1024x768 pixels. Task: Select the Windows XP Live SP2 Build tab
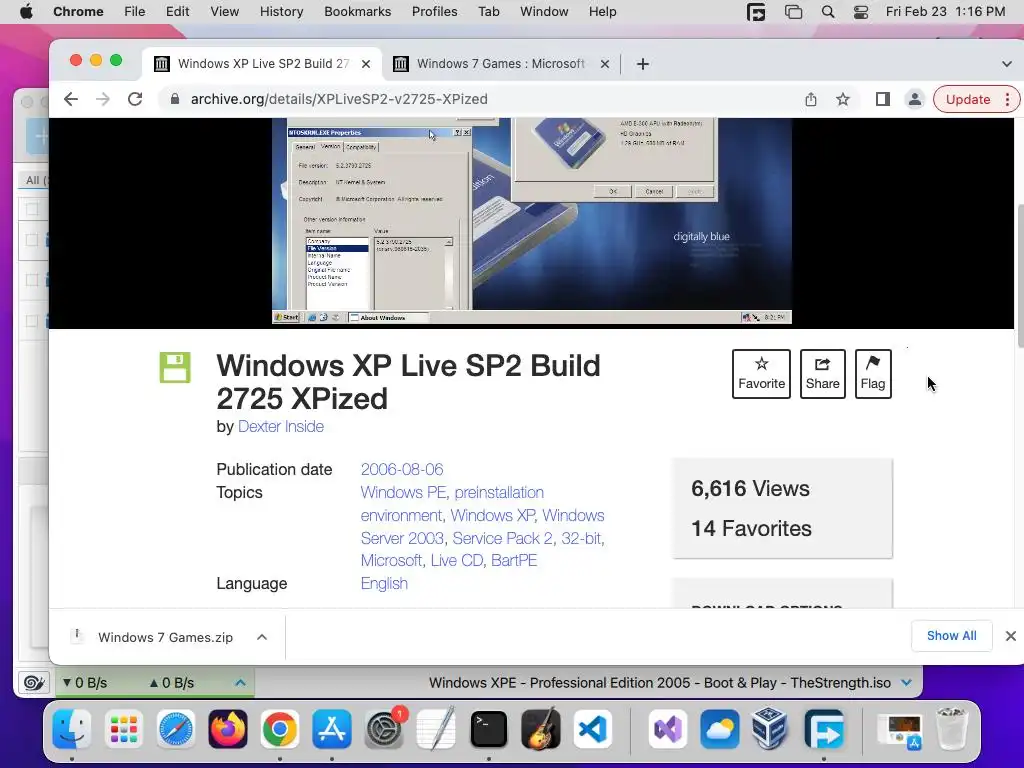(263, 64)
